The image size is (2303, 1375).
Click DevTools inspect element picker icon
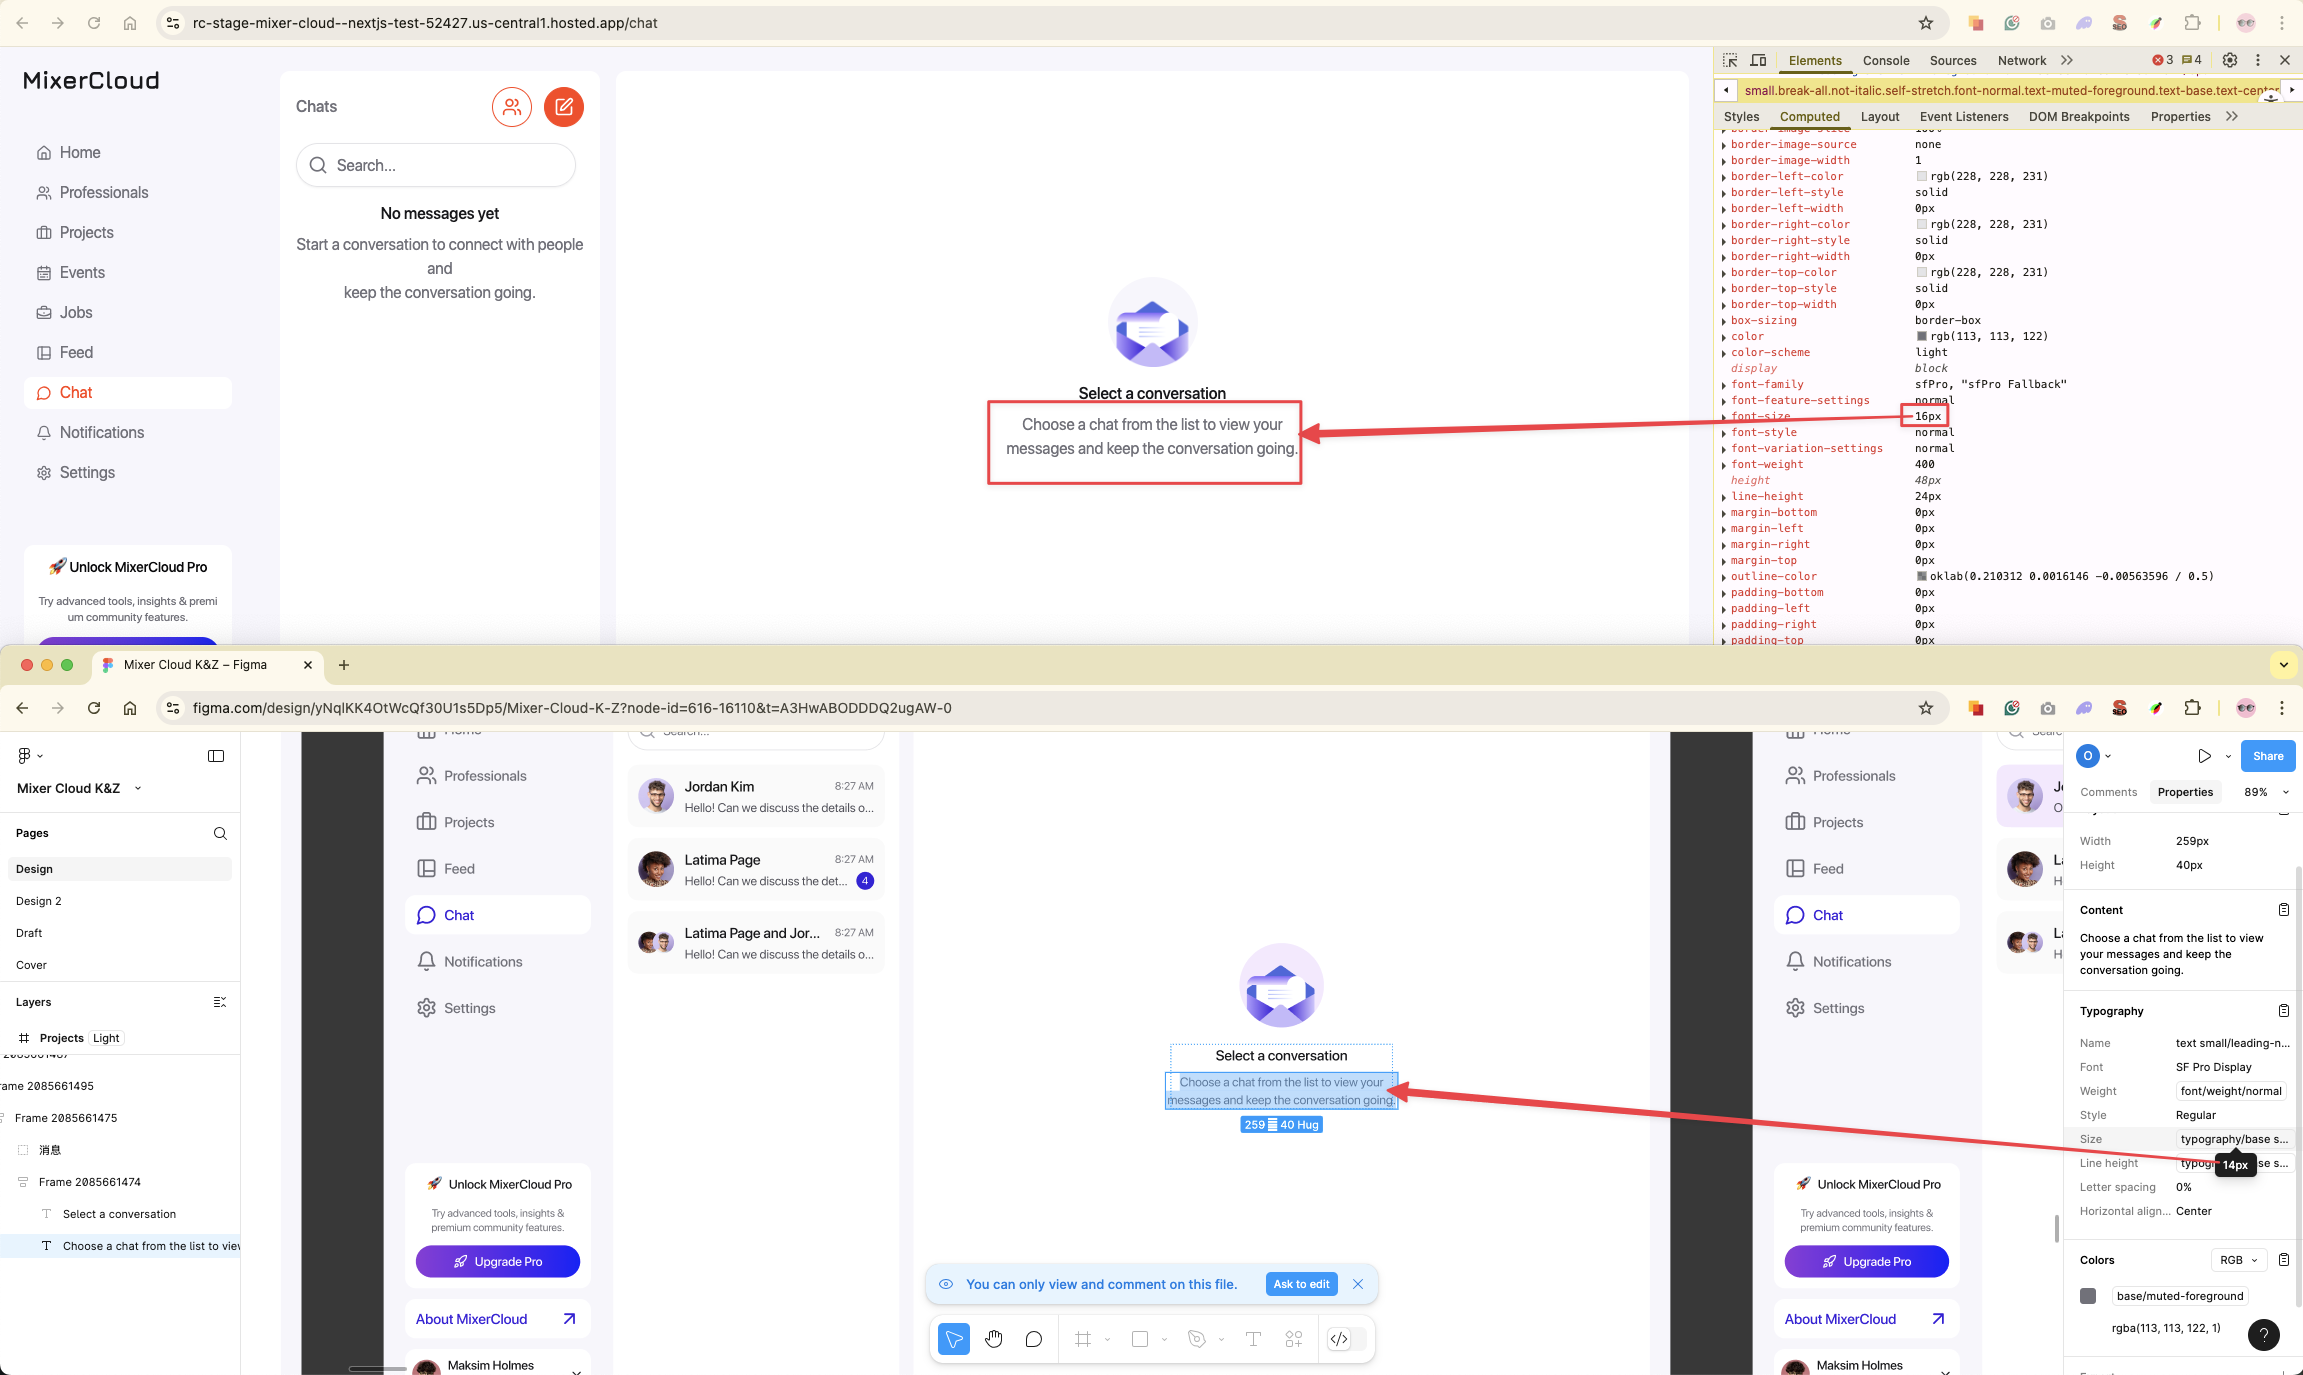(x=1730, y=60)
